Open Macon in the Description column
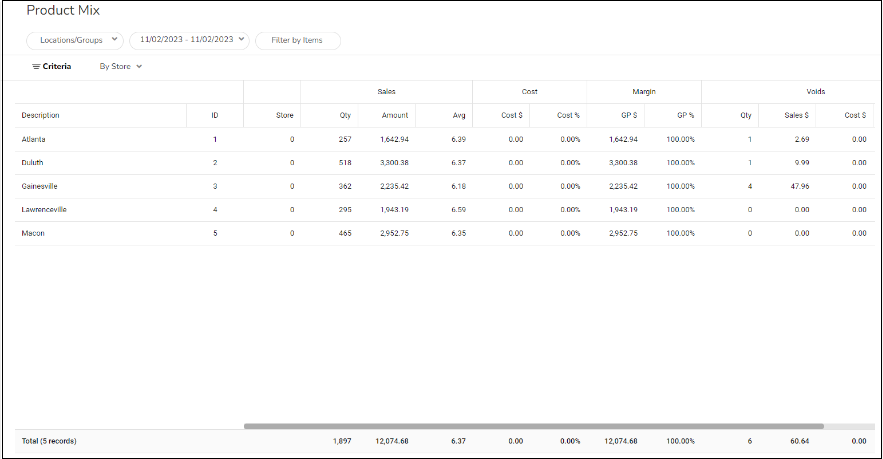The width and height of the screenshot is (883, 459). (33, 233)
